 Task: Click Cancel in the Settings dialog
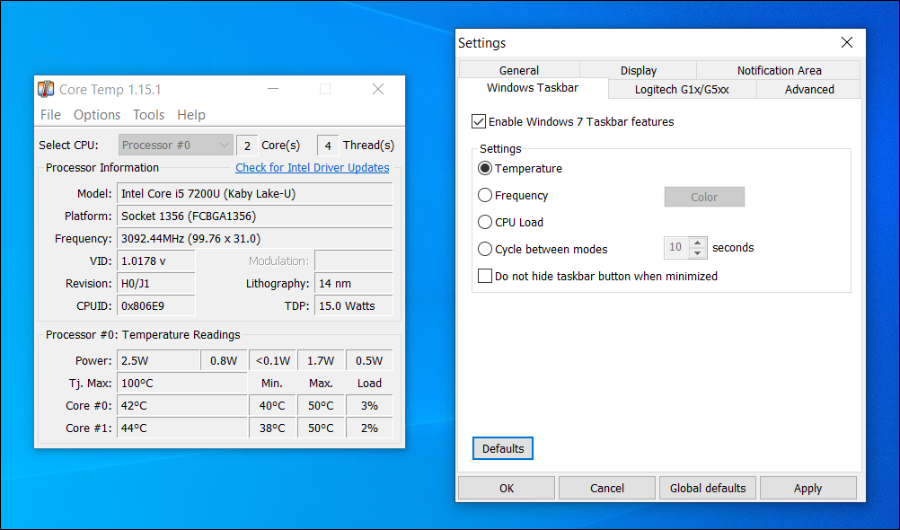click(x=607, y=488)
